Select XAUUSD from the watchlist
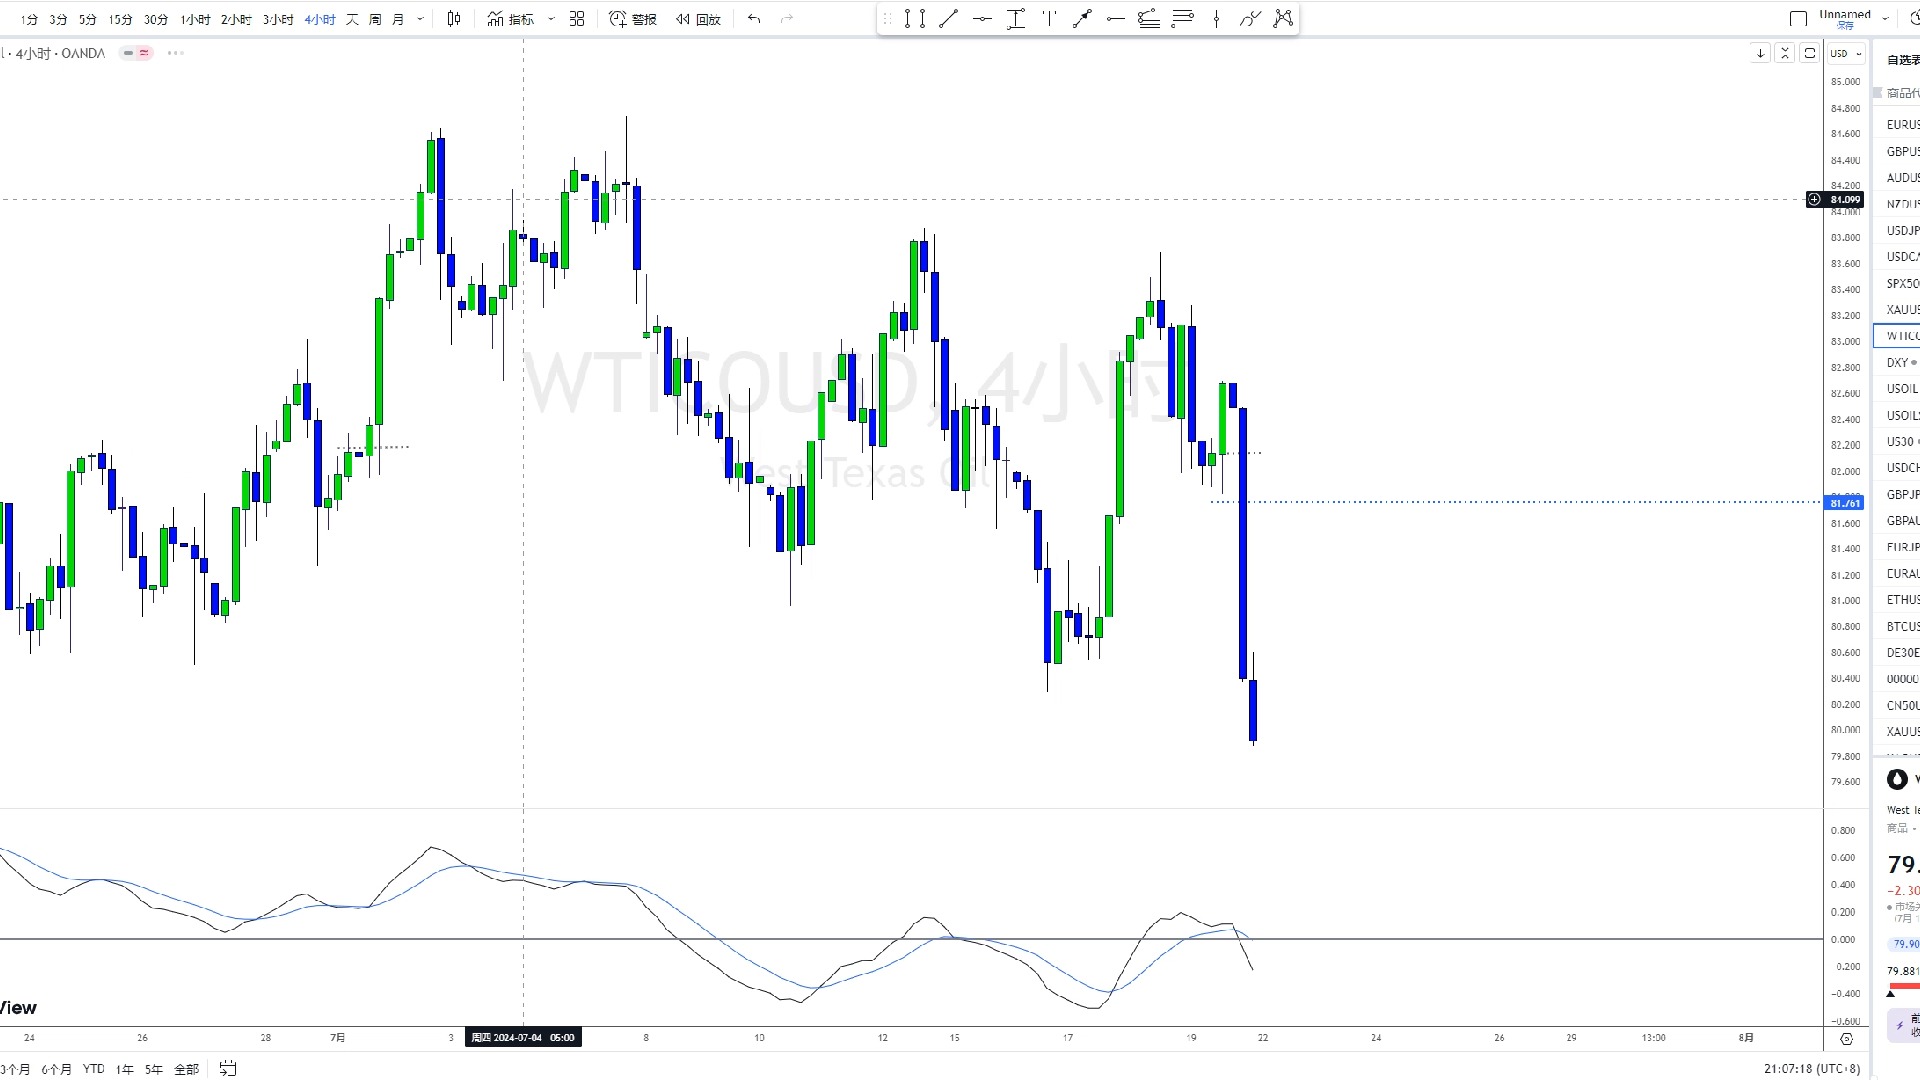The height and width of the screenshot is (1080, 1920). coord(1902,310)
